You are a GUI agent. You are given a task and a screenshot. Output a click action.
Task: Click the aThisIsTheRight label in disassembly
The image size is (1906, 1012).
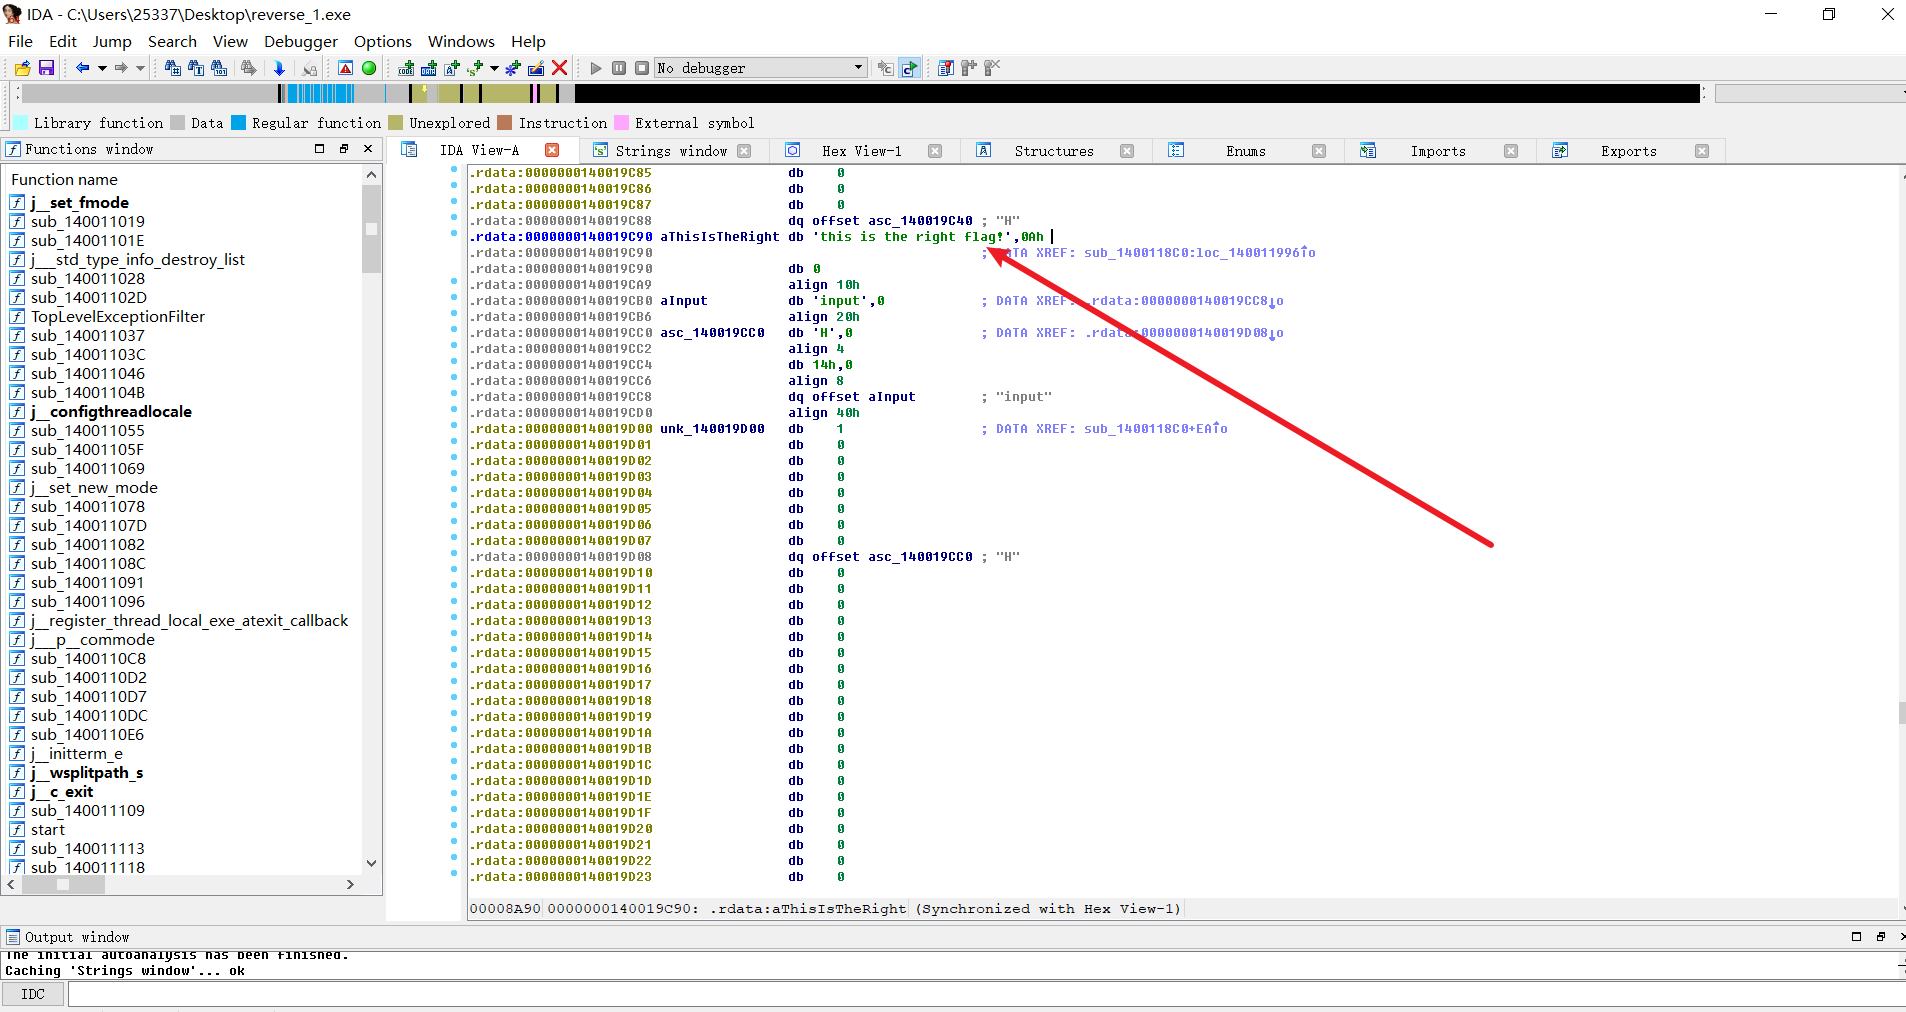coord(719,237)
